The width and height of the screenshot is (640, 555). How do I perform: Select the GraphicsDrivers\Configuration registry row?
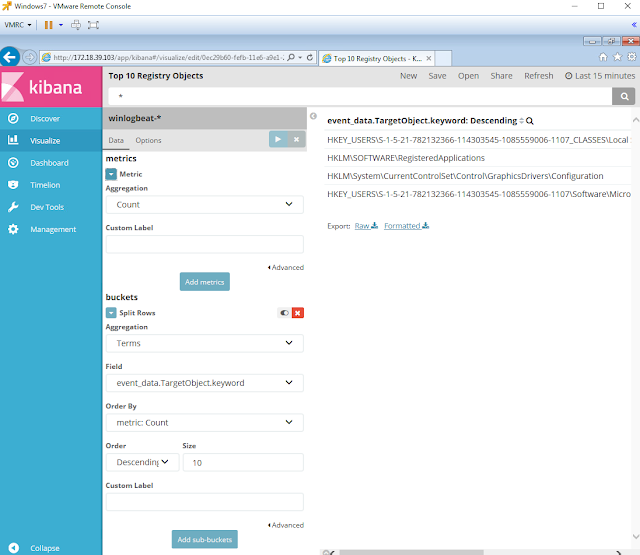478,176
